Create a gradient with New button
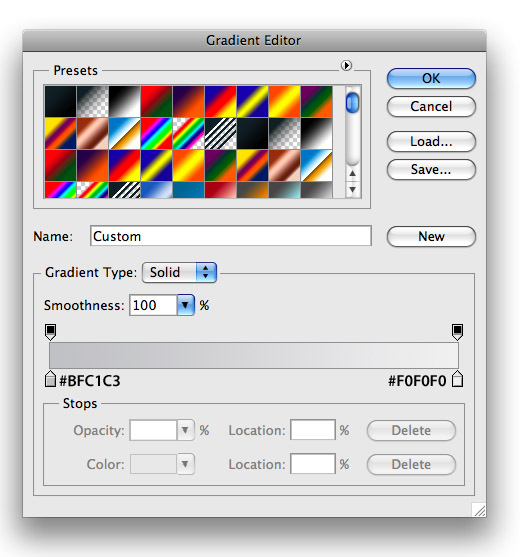This screenshot has height=557, width=520. [431, 237]
